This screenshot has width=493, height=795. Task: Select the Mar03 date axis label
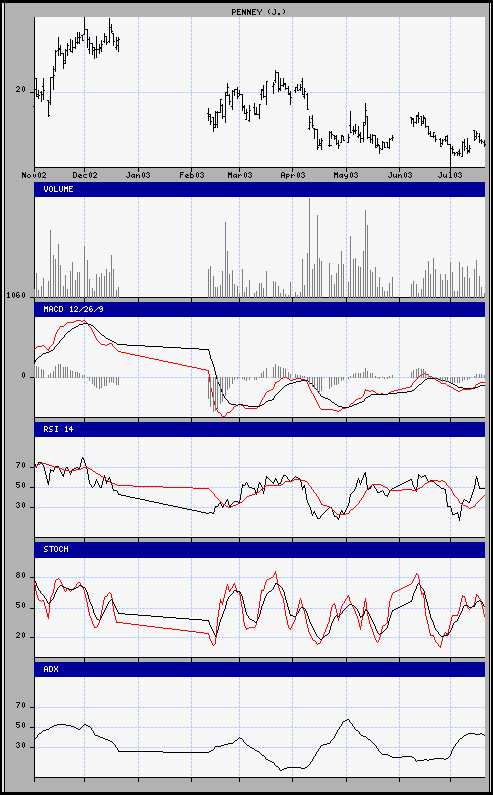click(240, 175)
